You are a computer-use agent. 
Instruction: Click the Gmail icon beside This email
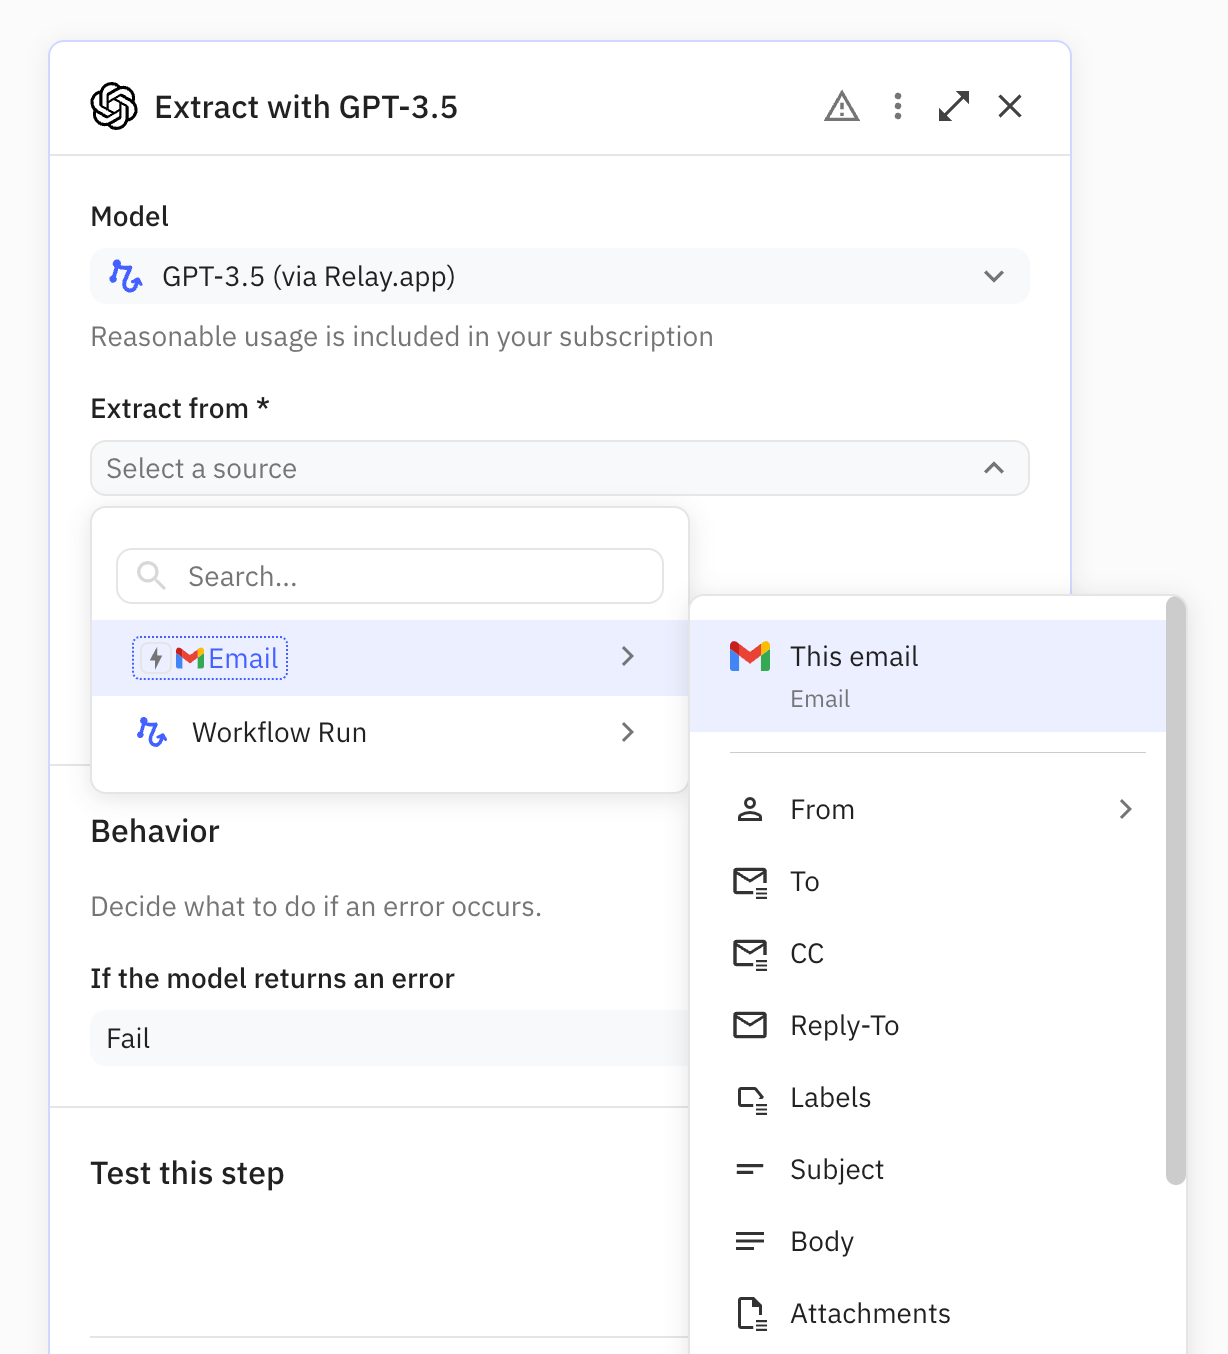(x=750, y=656)
